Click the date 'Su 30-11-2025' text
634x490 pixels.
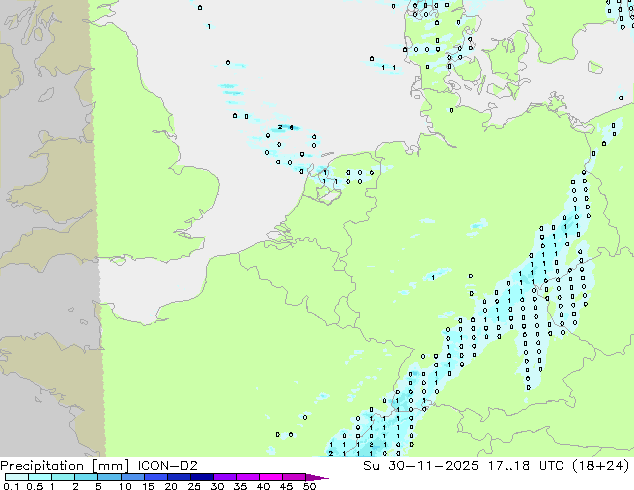pyautogui.click(x=421, y=466)
